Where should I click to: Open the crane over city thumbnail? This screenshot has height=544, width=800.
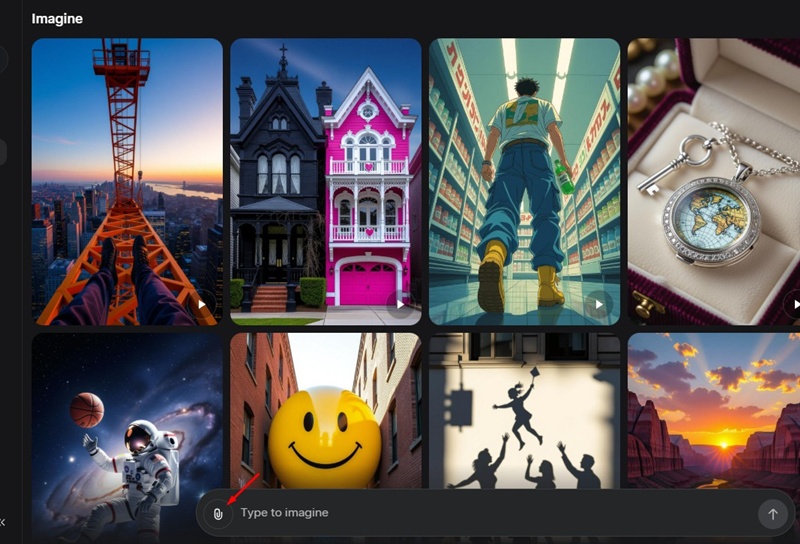click(x=127, y=182)
